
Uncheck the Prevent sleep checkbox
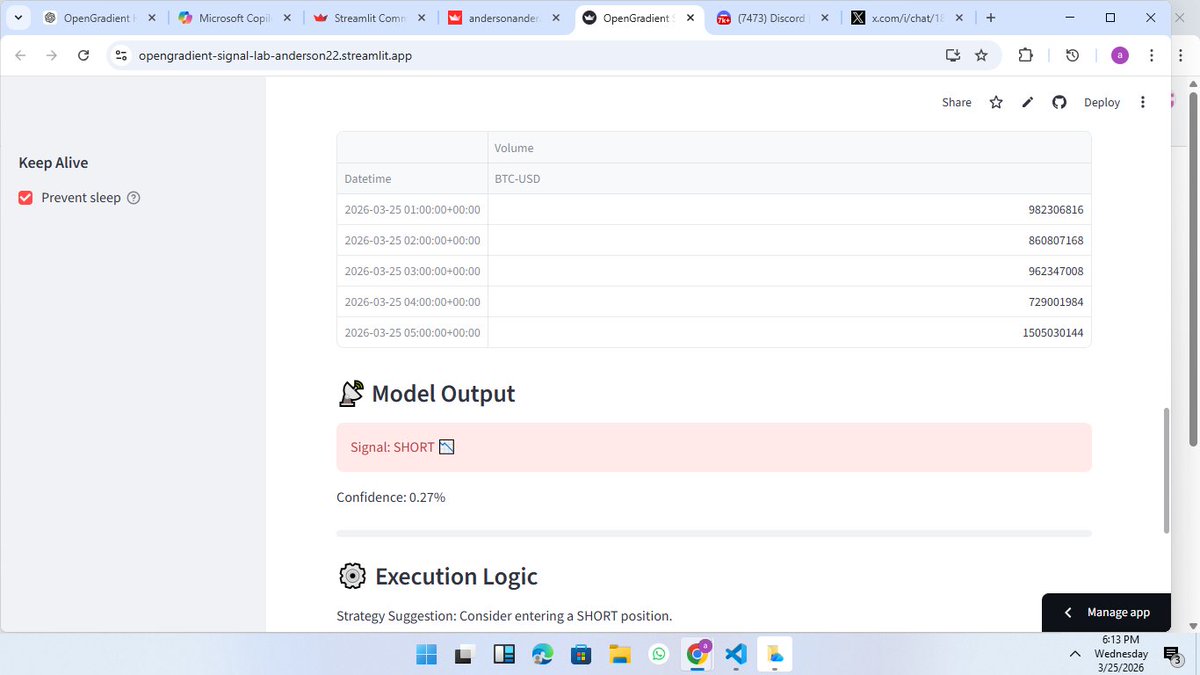pos(26,198)
